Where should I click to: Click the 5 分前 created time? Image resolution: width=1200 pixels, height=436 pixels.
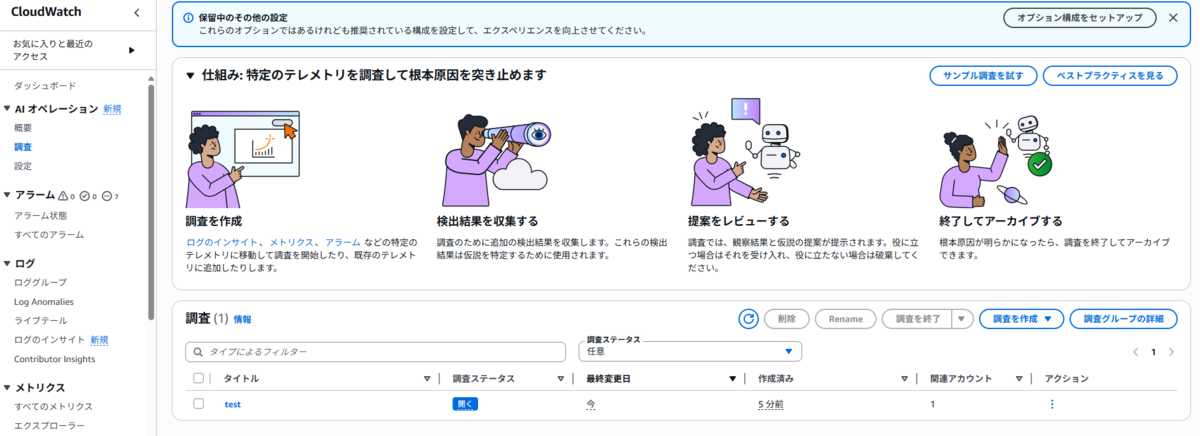click(x=771, y=404)
